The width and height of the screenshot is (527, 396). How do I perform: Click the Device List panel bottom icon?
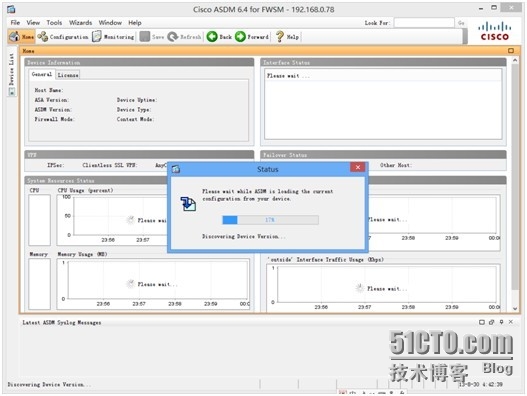[x=12, y=91]
